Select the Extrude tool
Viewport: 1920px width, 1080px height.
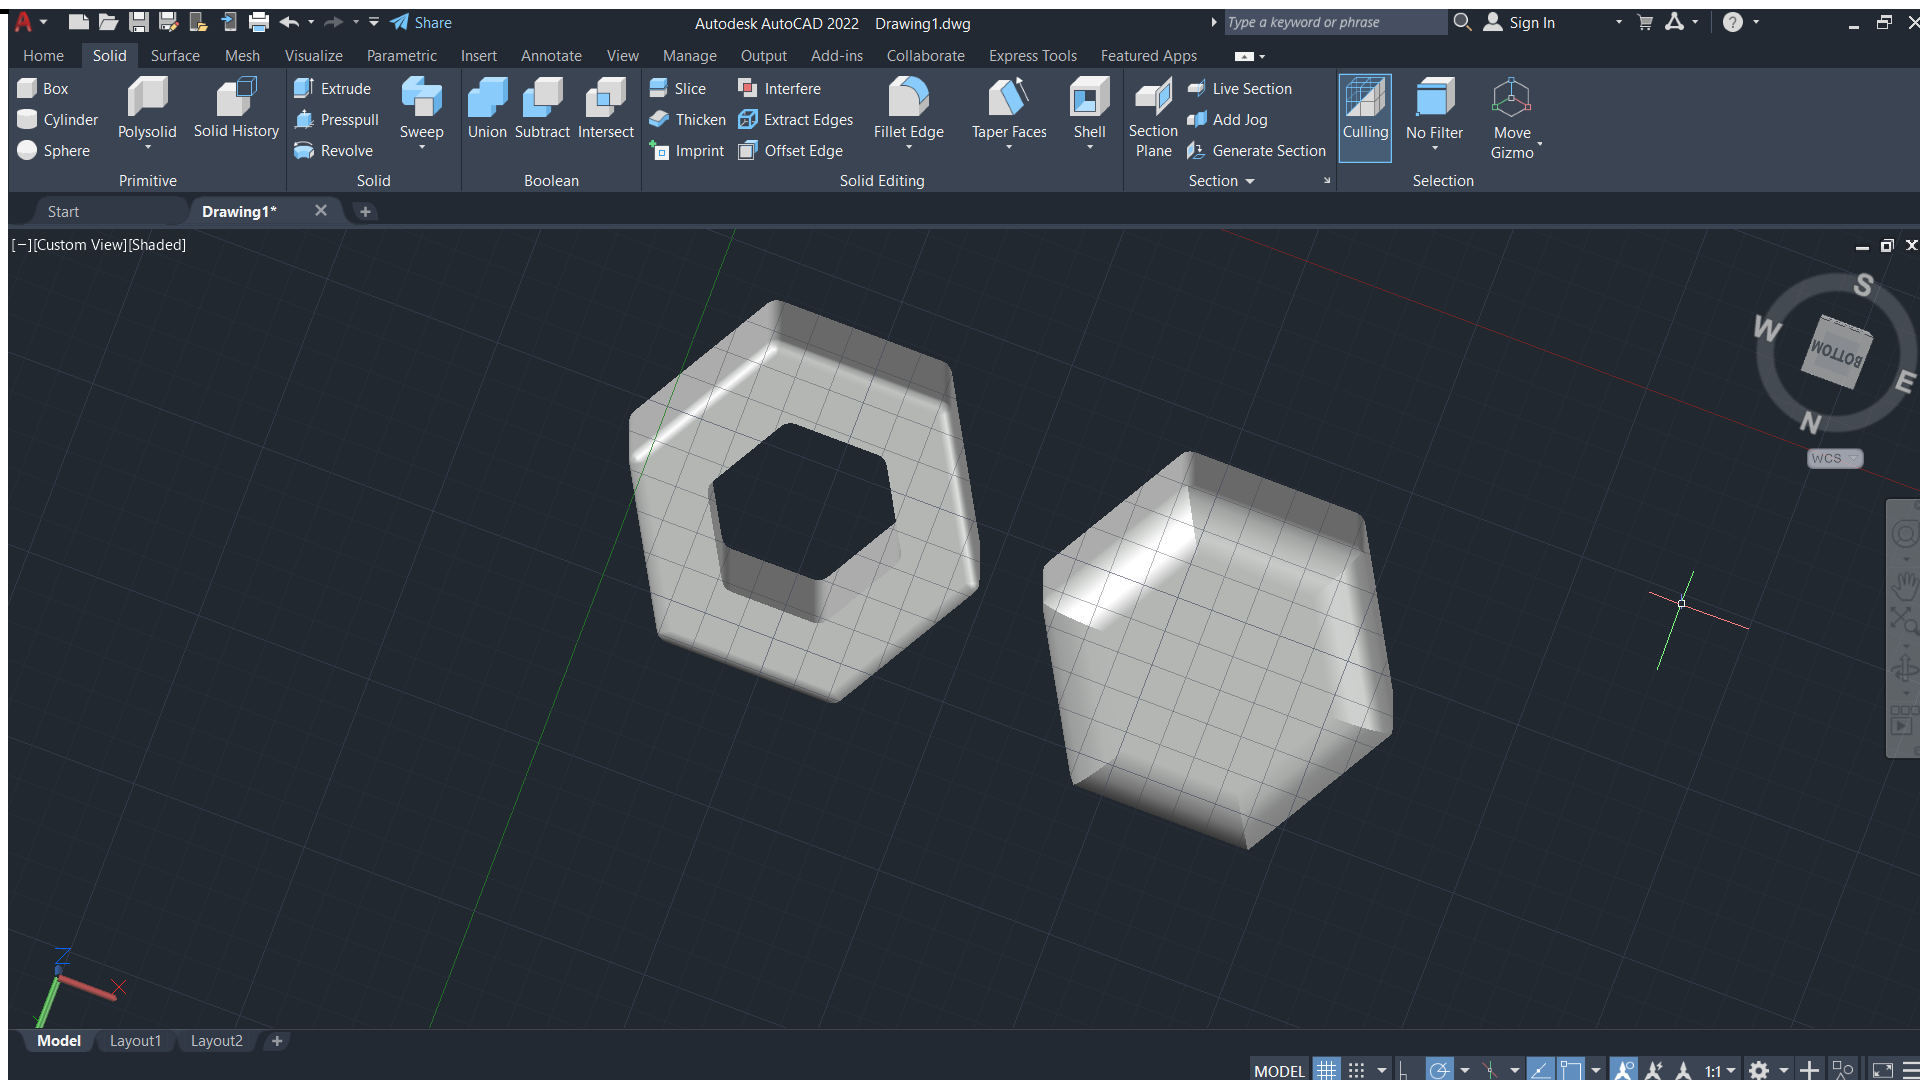[332, 88]
